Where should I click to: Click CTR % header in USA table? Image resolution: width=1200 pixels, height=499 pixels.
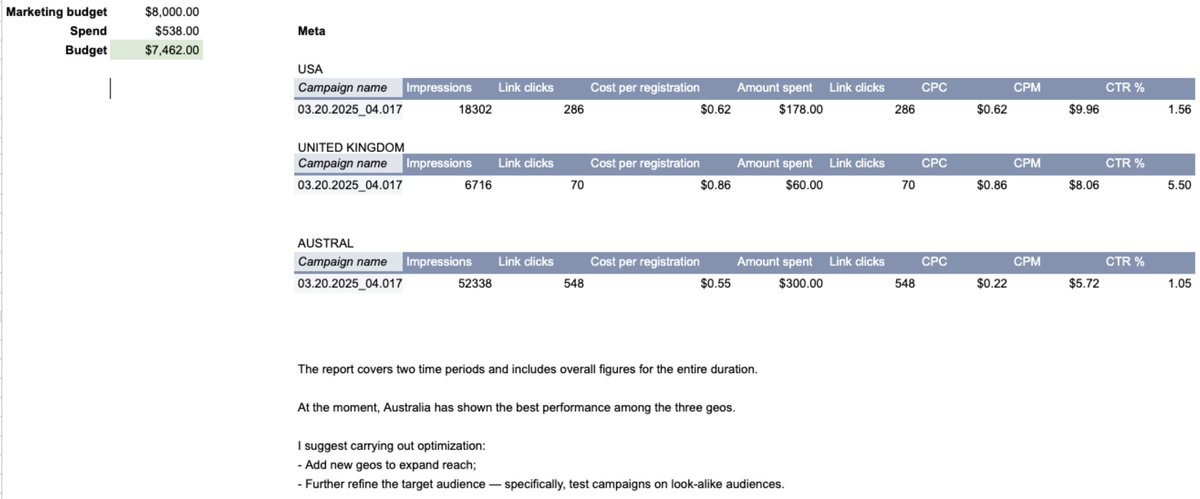[x=1125, y=88]
